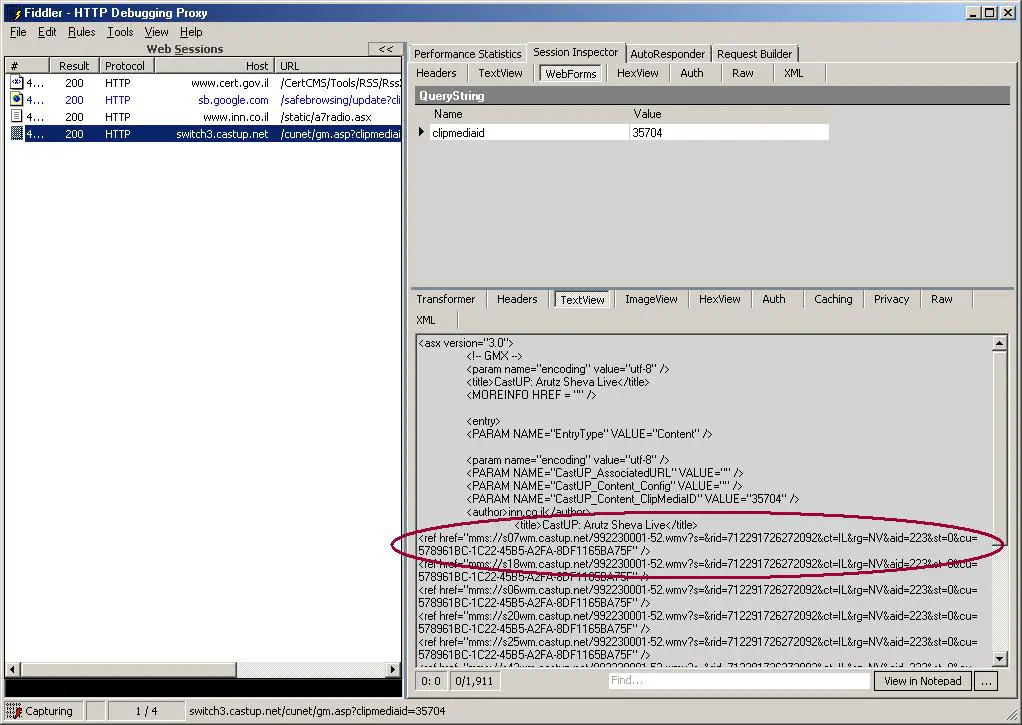Click sessions list left scroll arrow

(x=12, y=670)
